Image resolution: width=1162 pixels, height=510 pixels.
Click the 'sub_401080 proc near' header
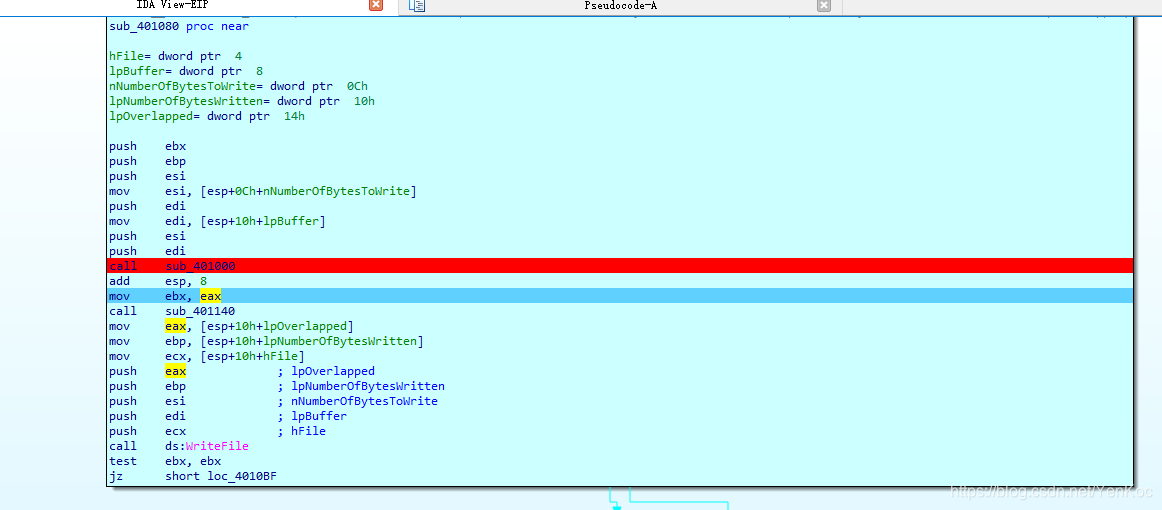(x=179, y=26)
